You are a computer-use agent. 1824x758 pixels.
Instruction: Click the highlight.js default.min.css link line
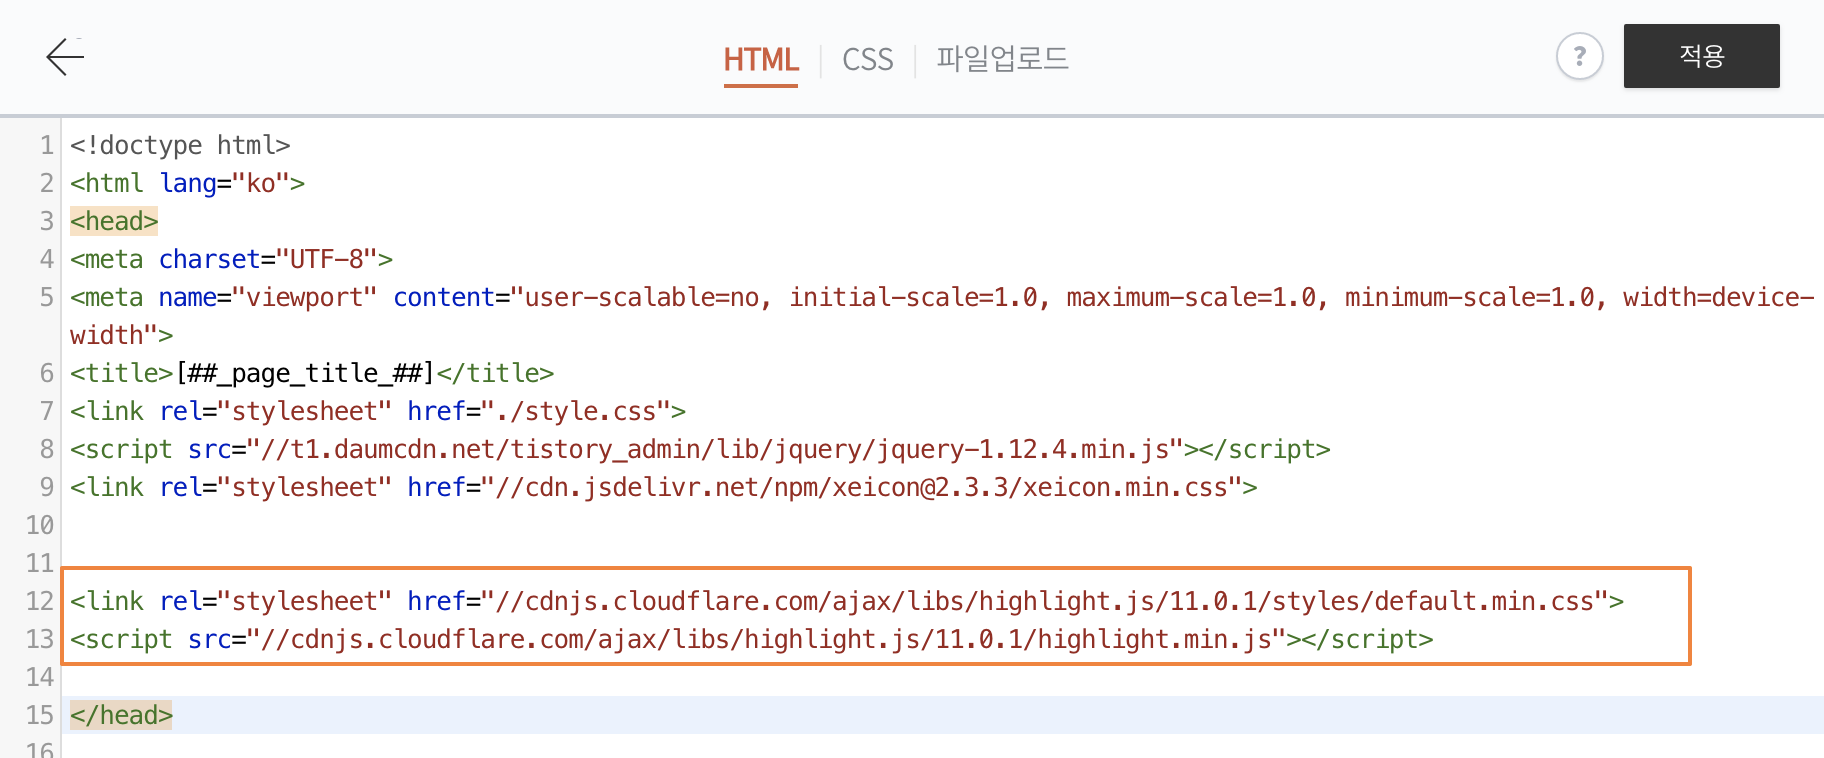(x=847, y=601)
